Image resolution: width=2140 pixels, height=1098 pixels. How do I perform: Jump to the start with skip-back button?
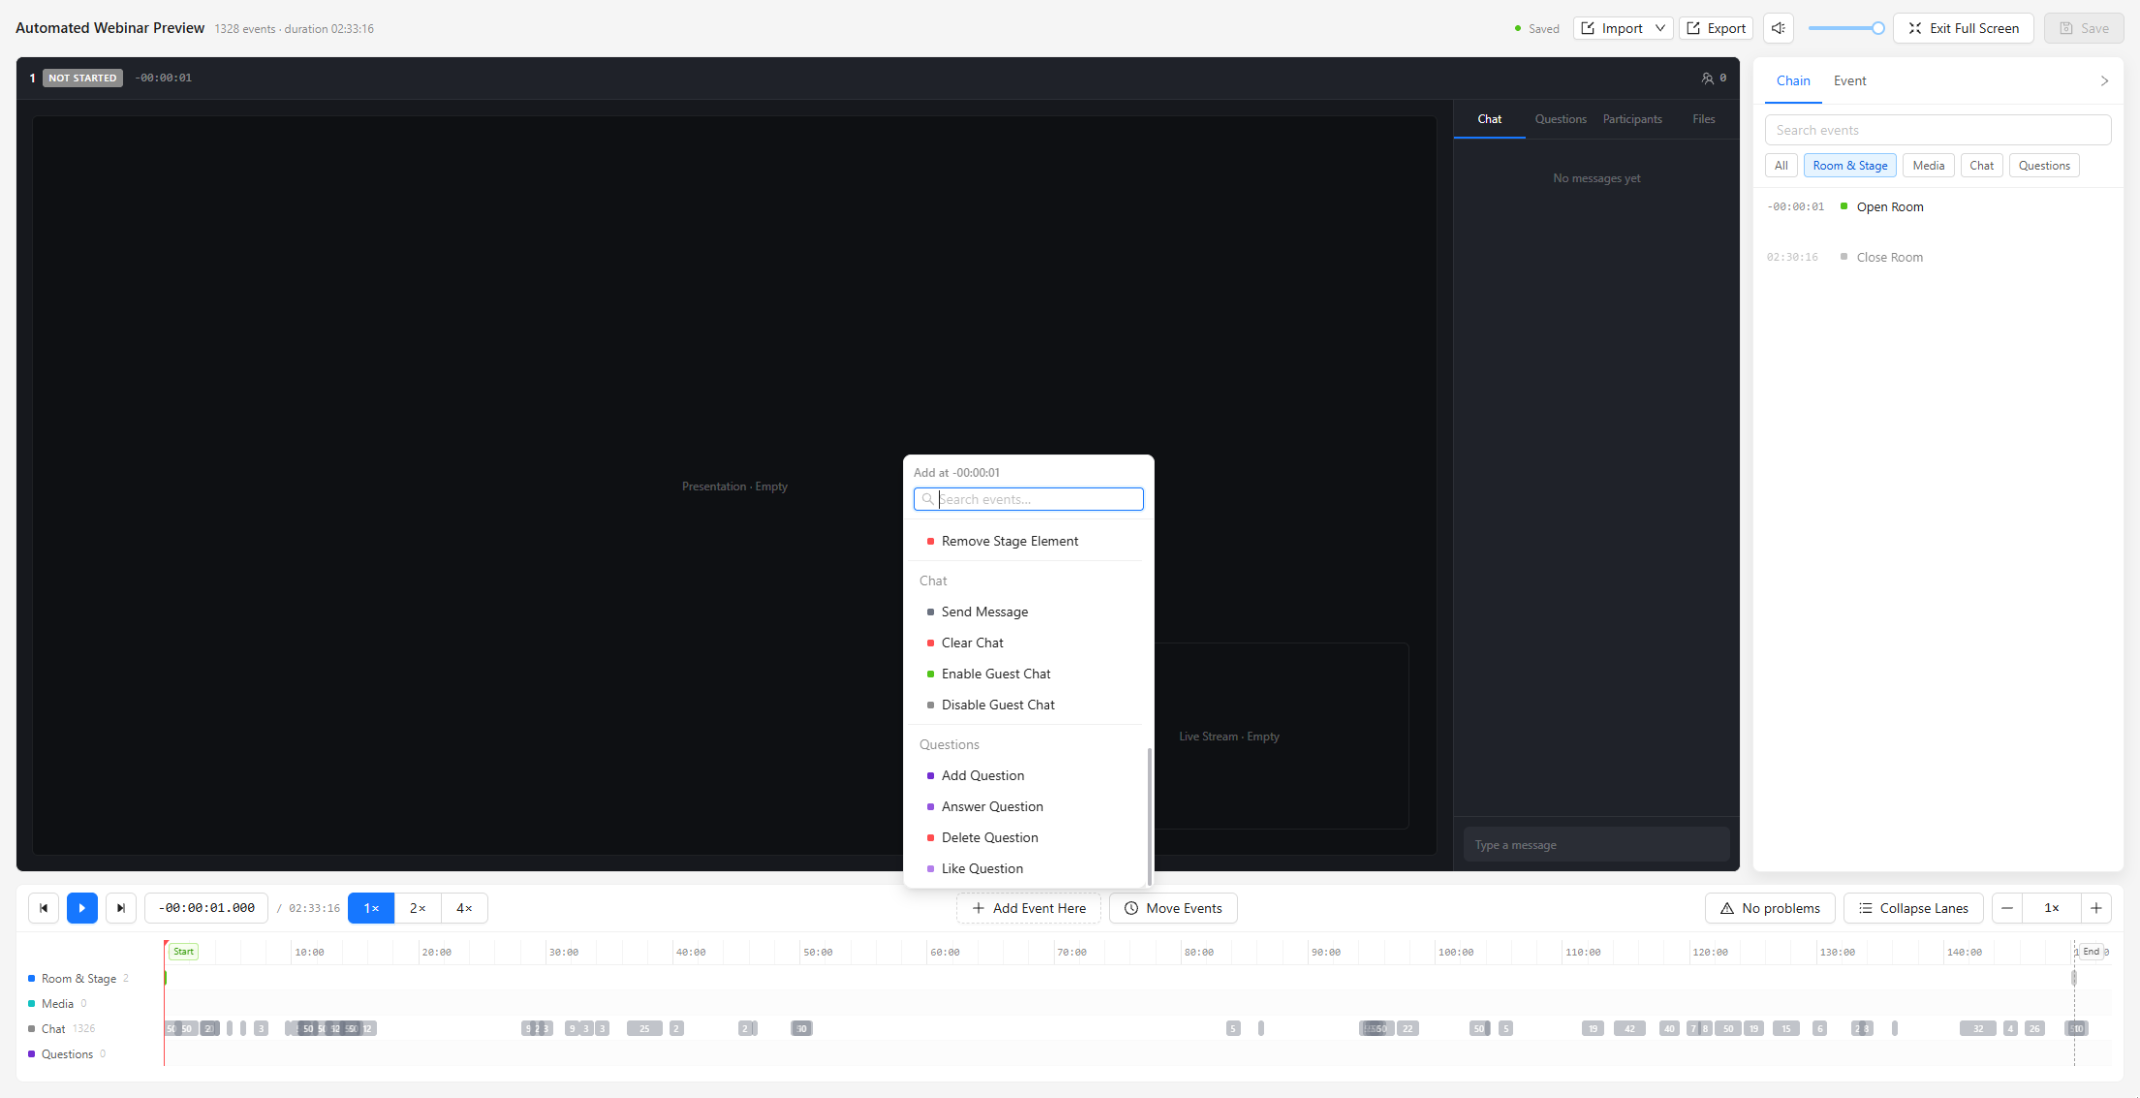coord(44,908)
